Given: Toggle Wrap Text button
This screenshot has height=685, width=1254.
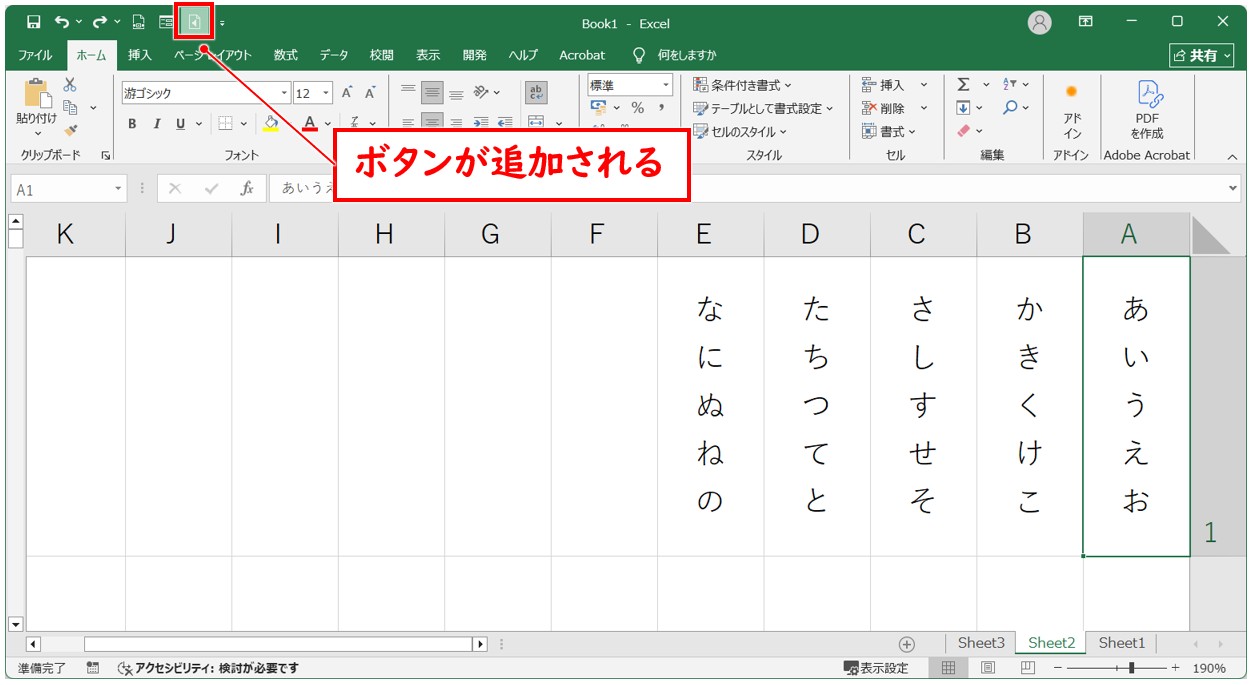Looking at the screenshot, I should [536, 92].
